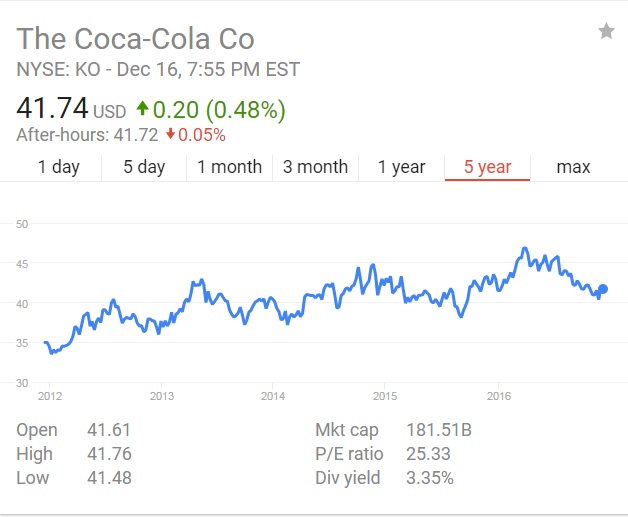628x517 pixels.
Task: Click the blue endpoint dot on the chart
Action: pos(602,289)
